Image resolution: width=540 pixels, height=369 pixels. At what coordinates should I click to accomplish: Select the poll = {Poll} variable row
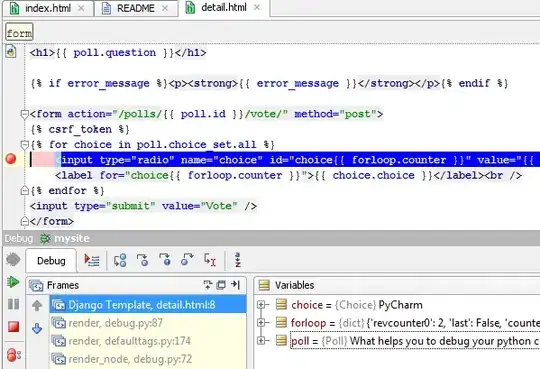(x=415, y=341)
